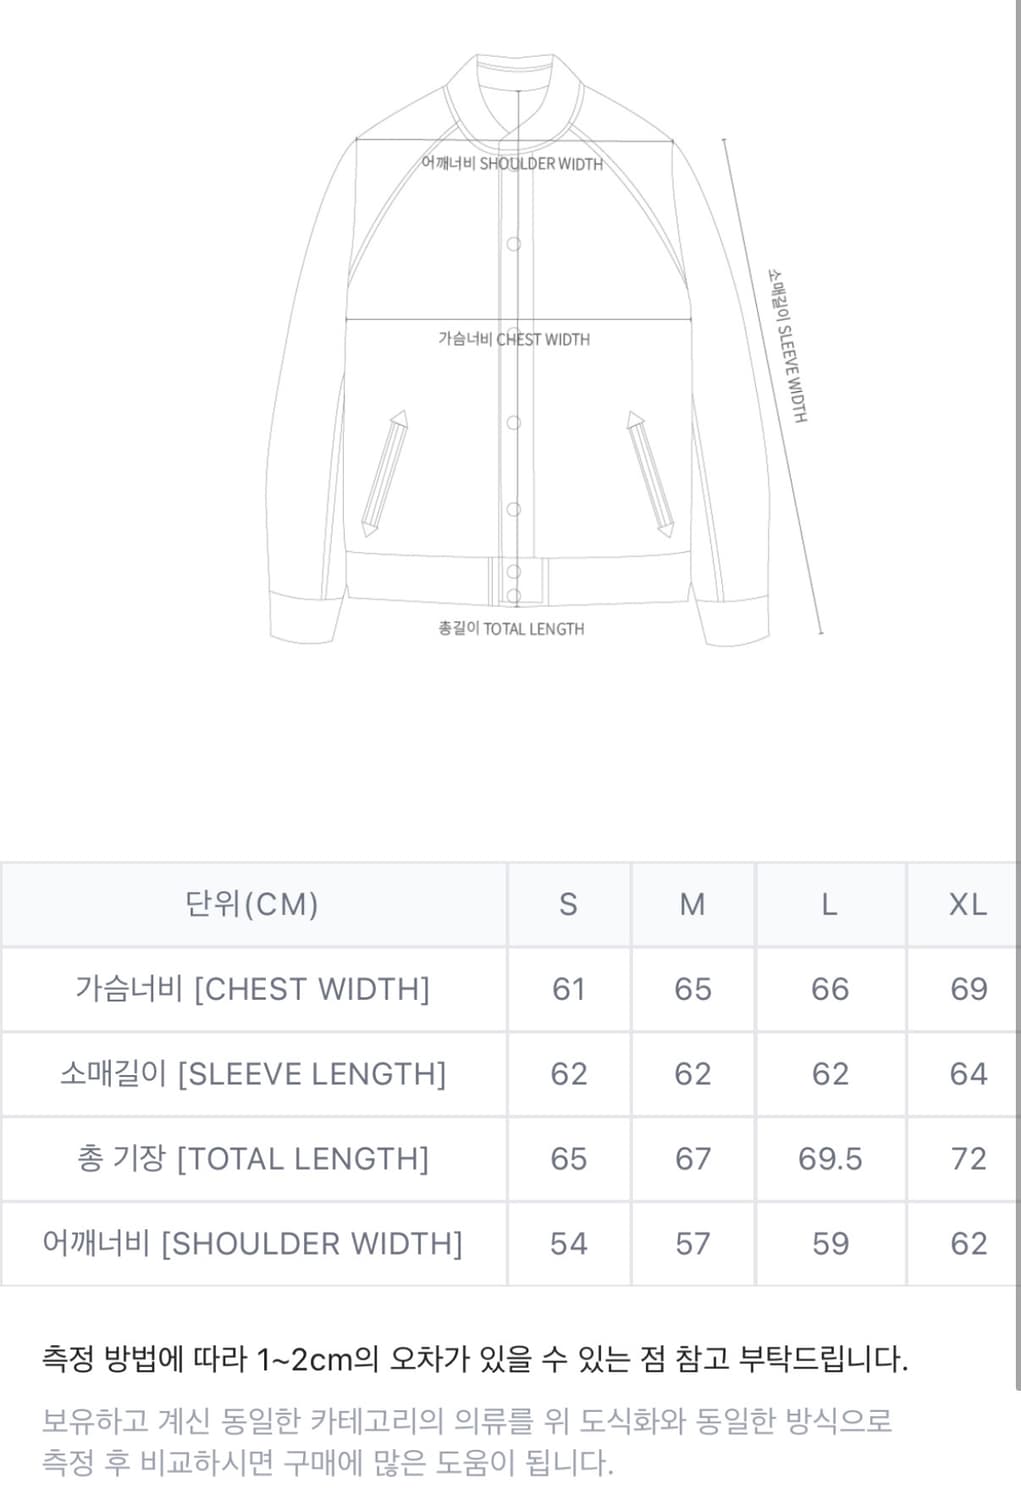Screen dimensions: 1021x1500
Task: Click the TOTAL LENGTH label on diagram
Action: point(511,629)
